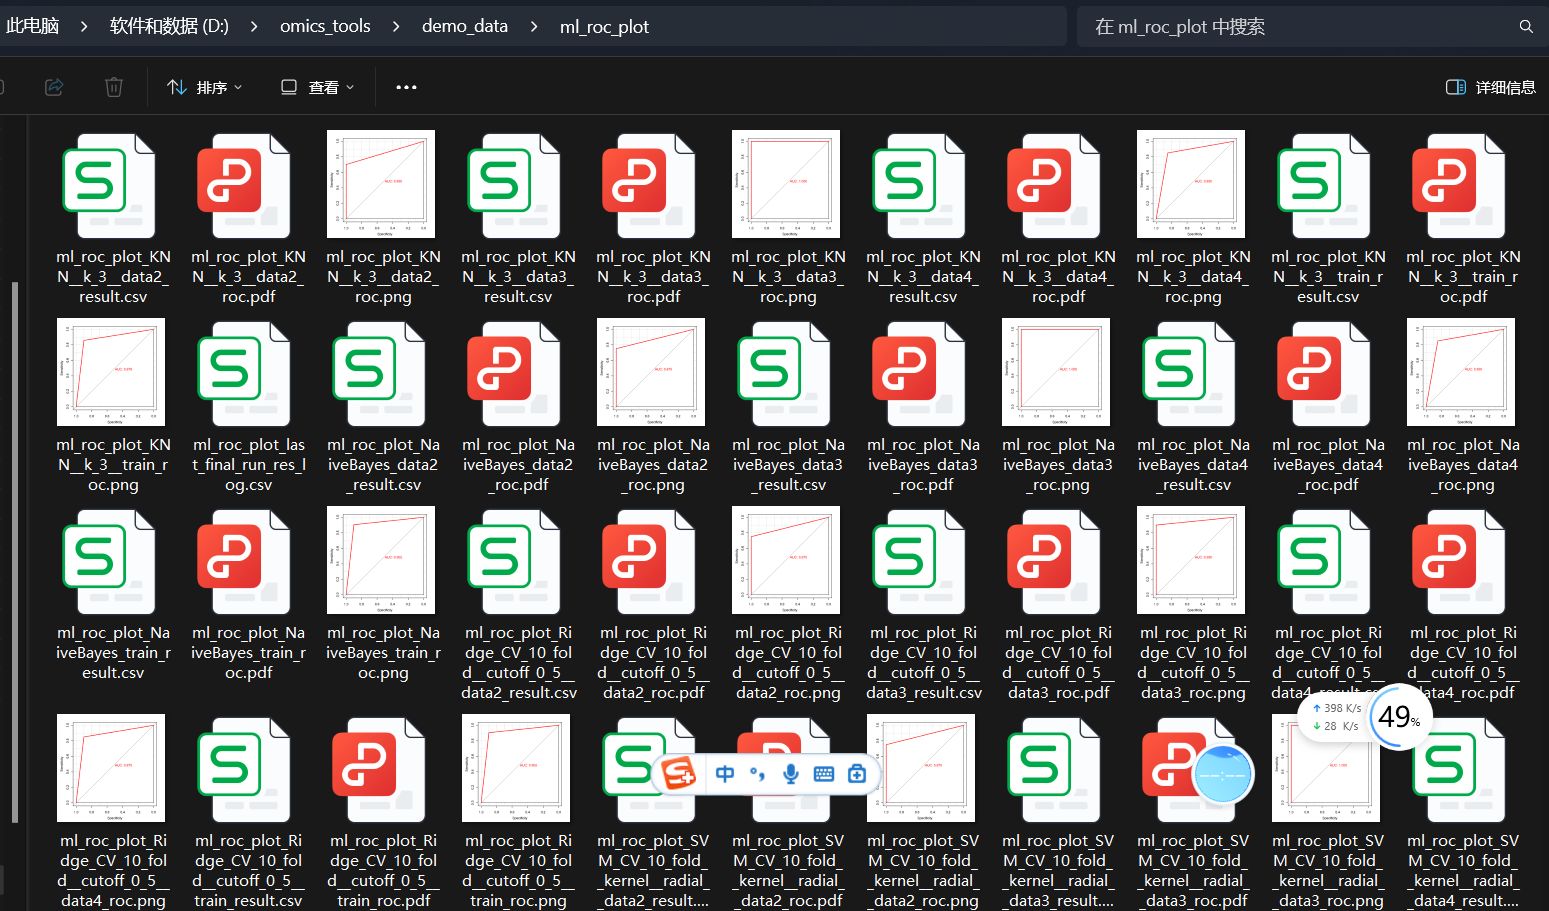The width and height of the screenshot is (1549, 911).
Task: Select Ridge_CV_10_fold cutoff train_roc.png thumbnail
Action: [516, 768]
